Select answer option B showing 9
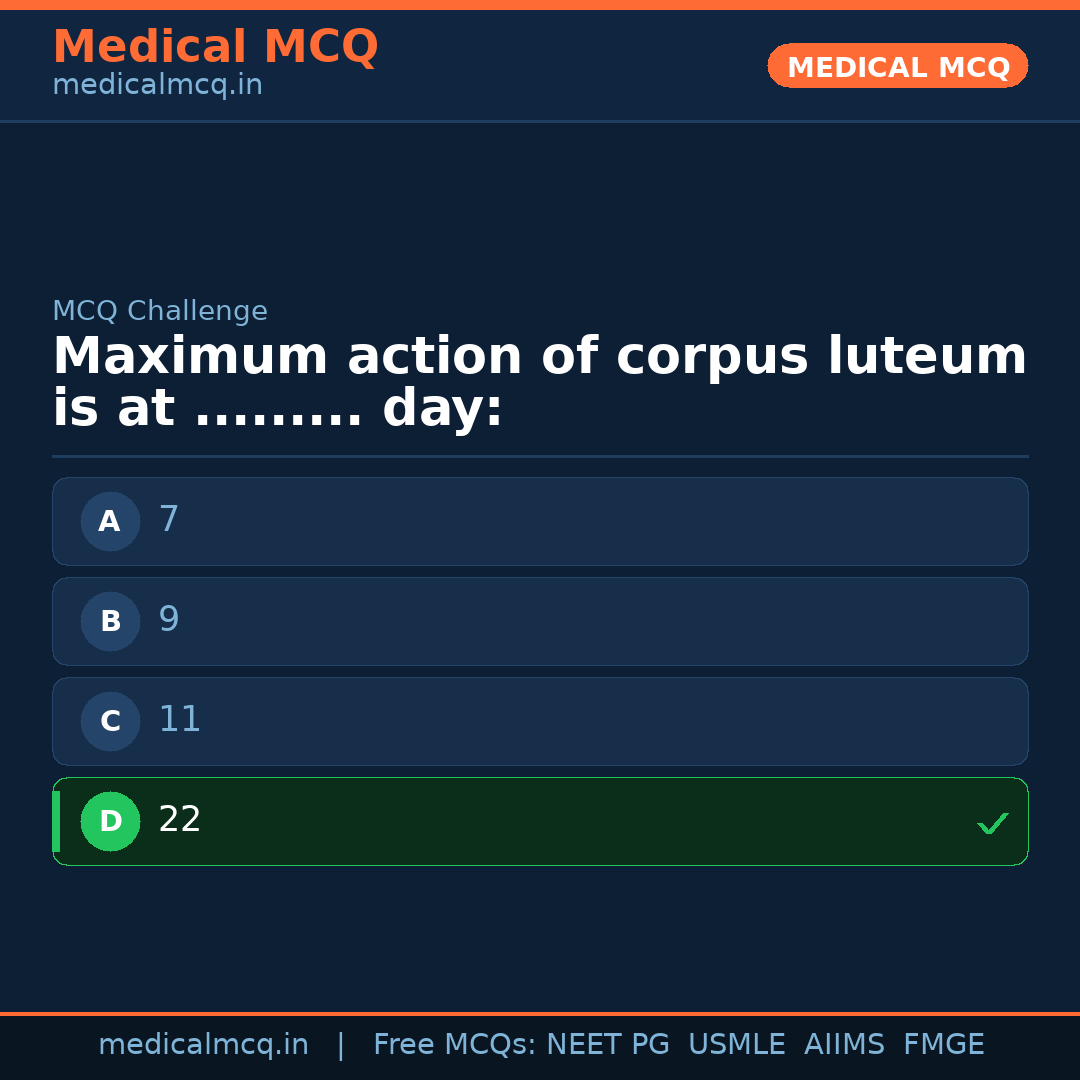 pyautogui.click(x=540, y=621)
